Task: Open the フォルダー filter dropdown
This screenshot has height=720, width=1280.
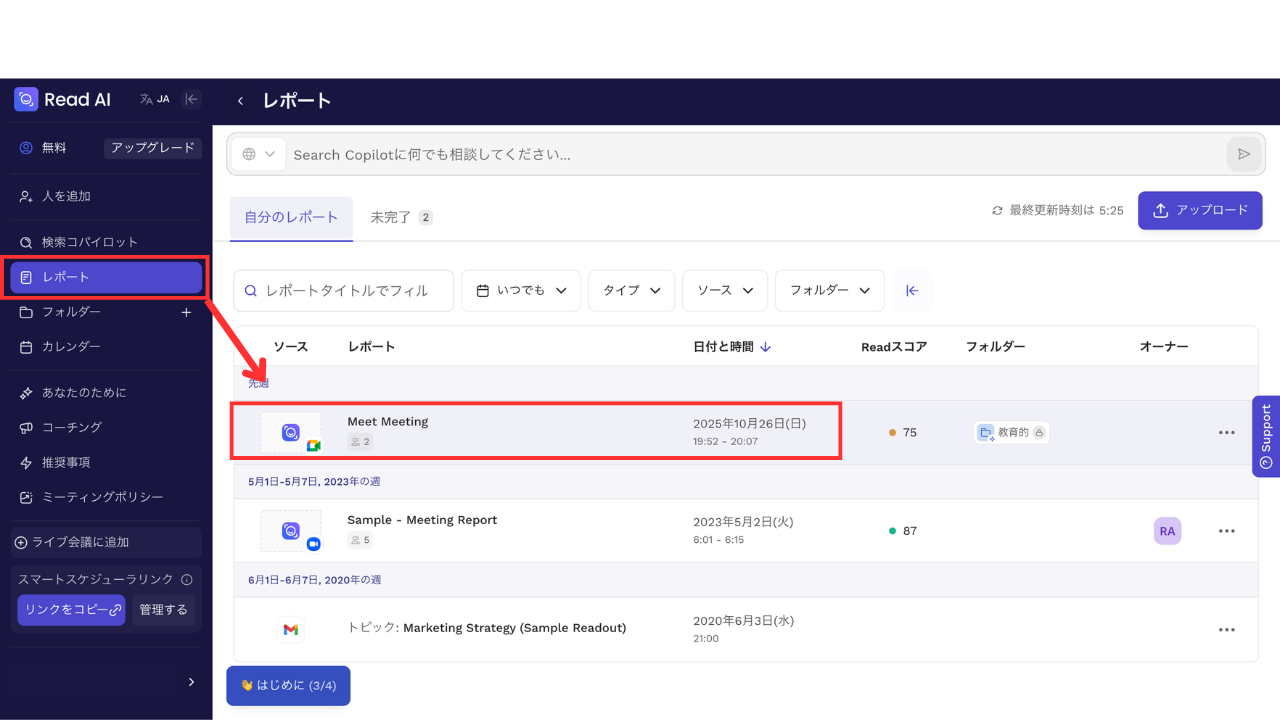Action: point(829,290)
